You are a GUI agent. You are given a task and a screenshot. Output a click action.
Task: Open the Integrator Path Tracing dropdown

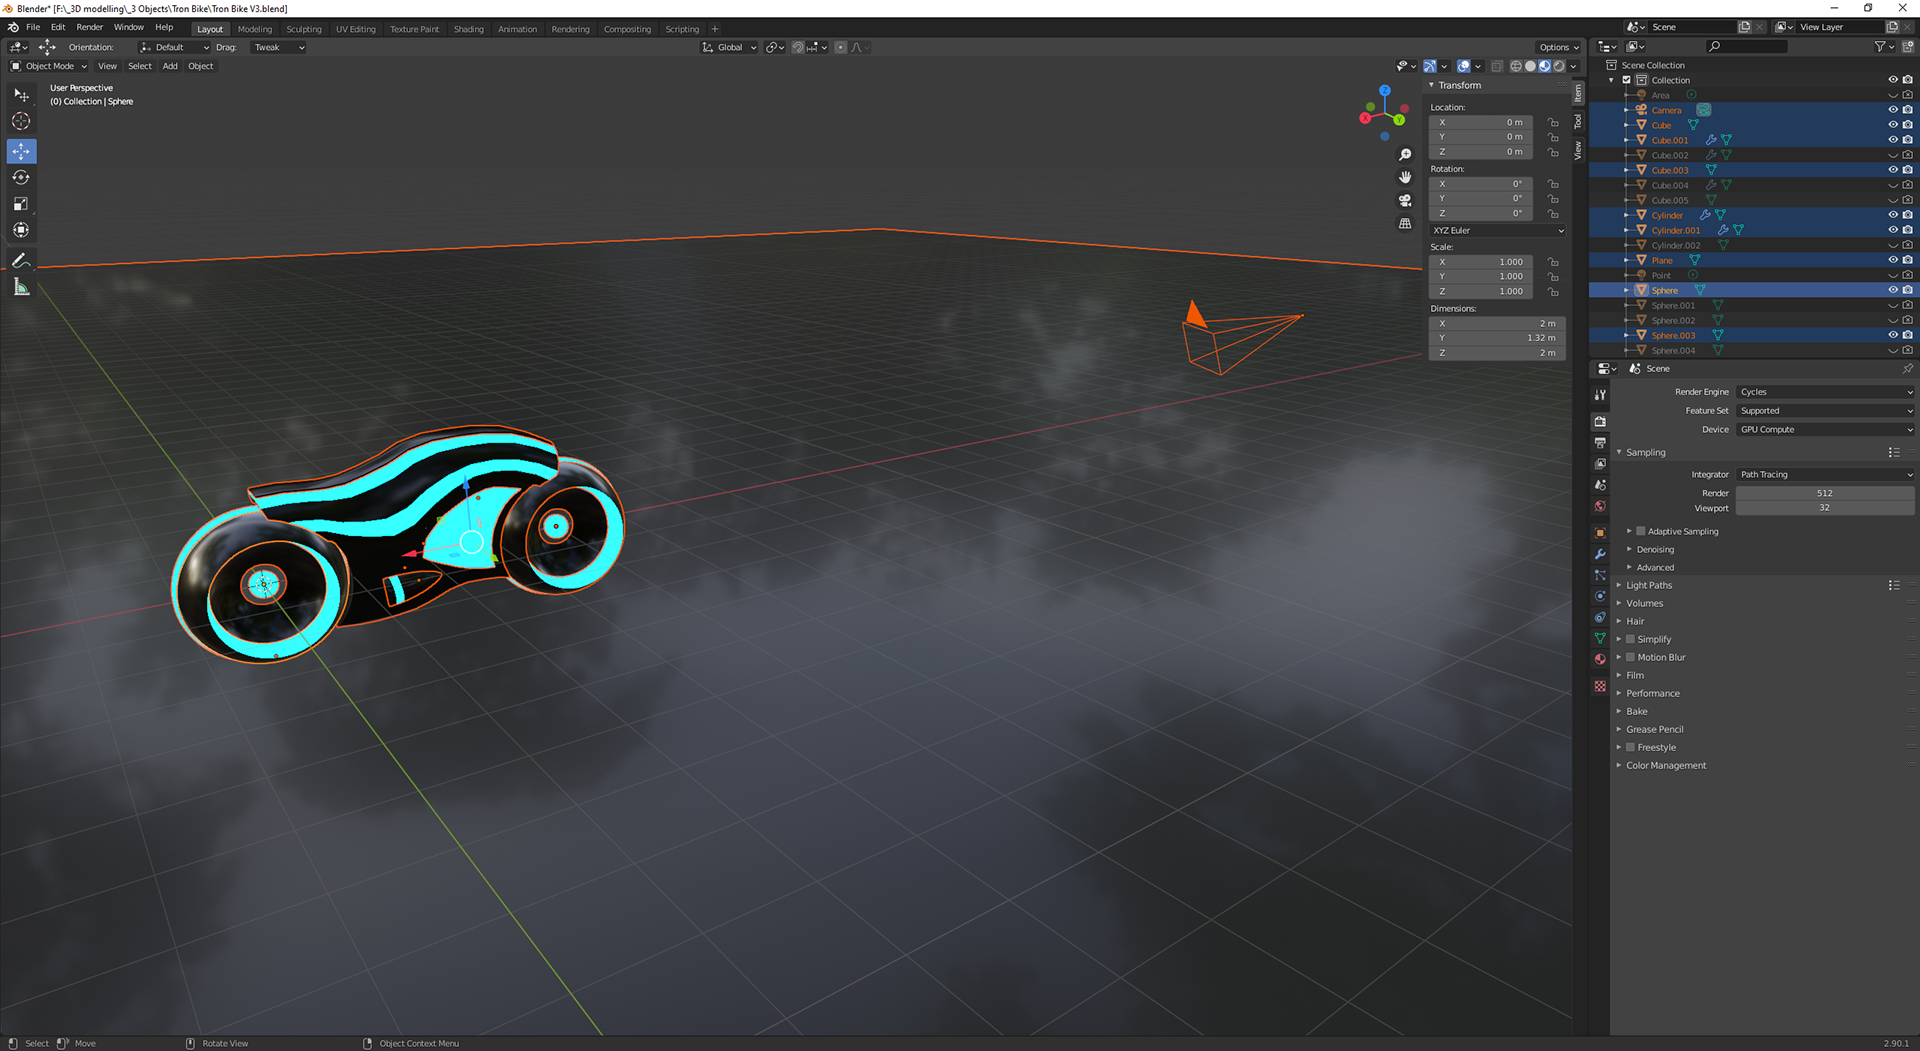pos(1825,475)
